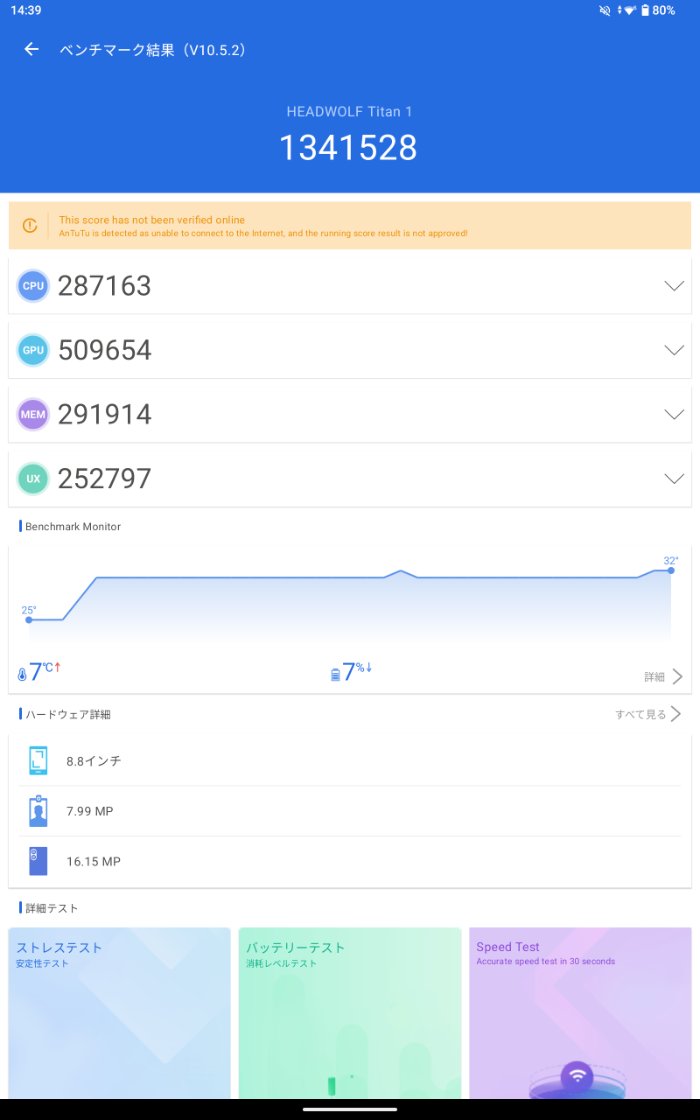Tap the back arrow in header

tap(32, 49)
